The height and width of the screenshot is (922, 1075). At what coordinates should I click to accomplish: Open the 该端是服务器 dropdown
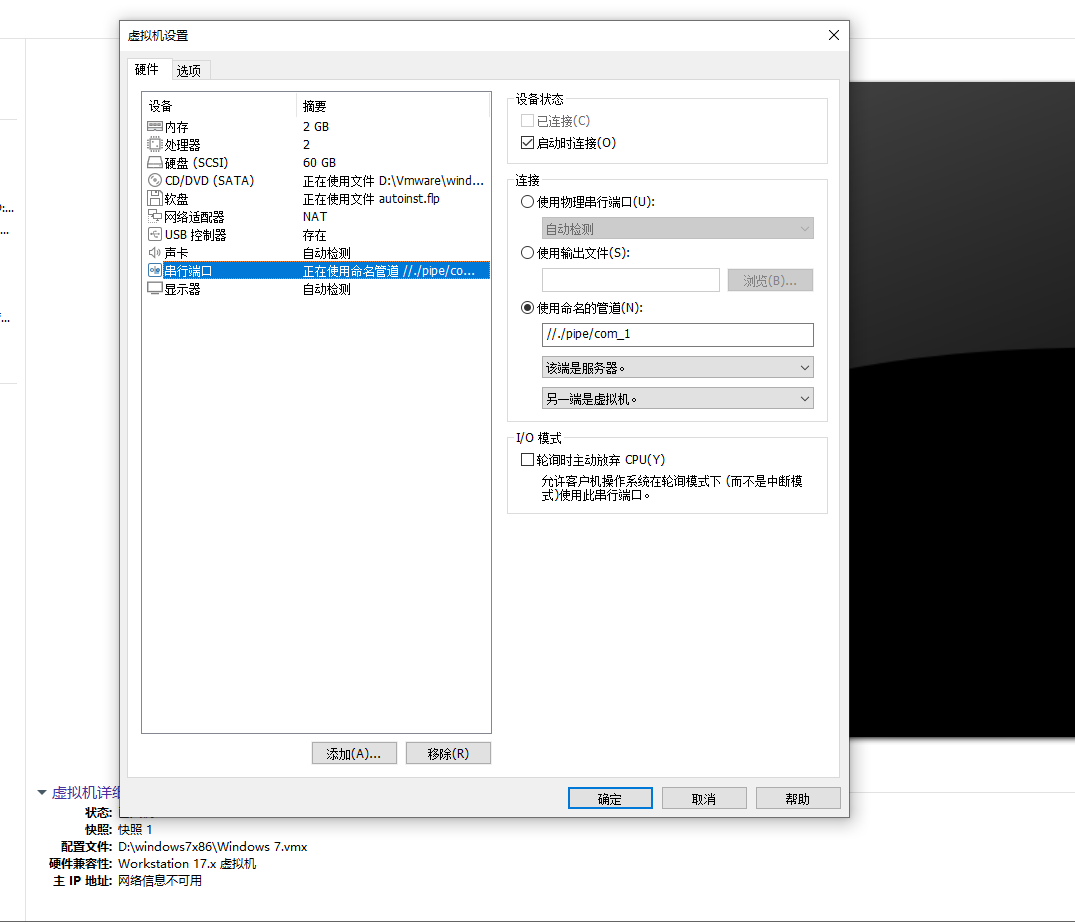pyautogui.click(x=677, y=367)
